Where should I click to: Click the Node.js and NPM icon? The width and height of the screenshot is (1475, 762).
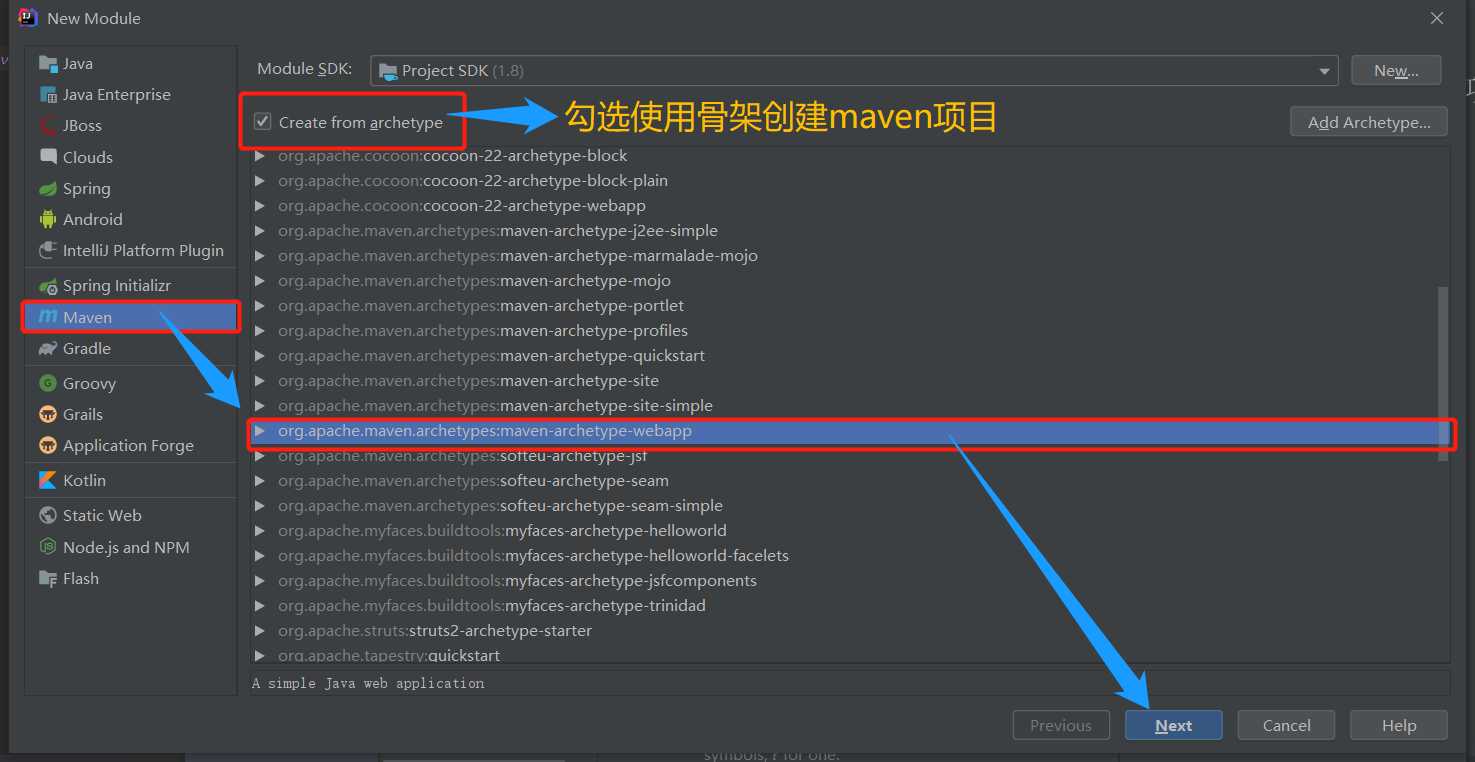click(48, 547)
